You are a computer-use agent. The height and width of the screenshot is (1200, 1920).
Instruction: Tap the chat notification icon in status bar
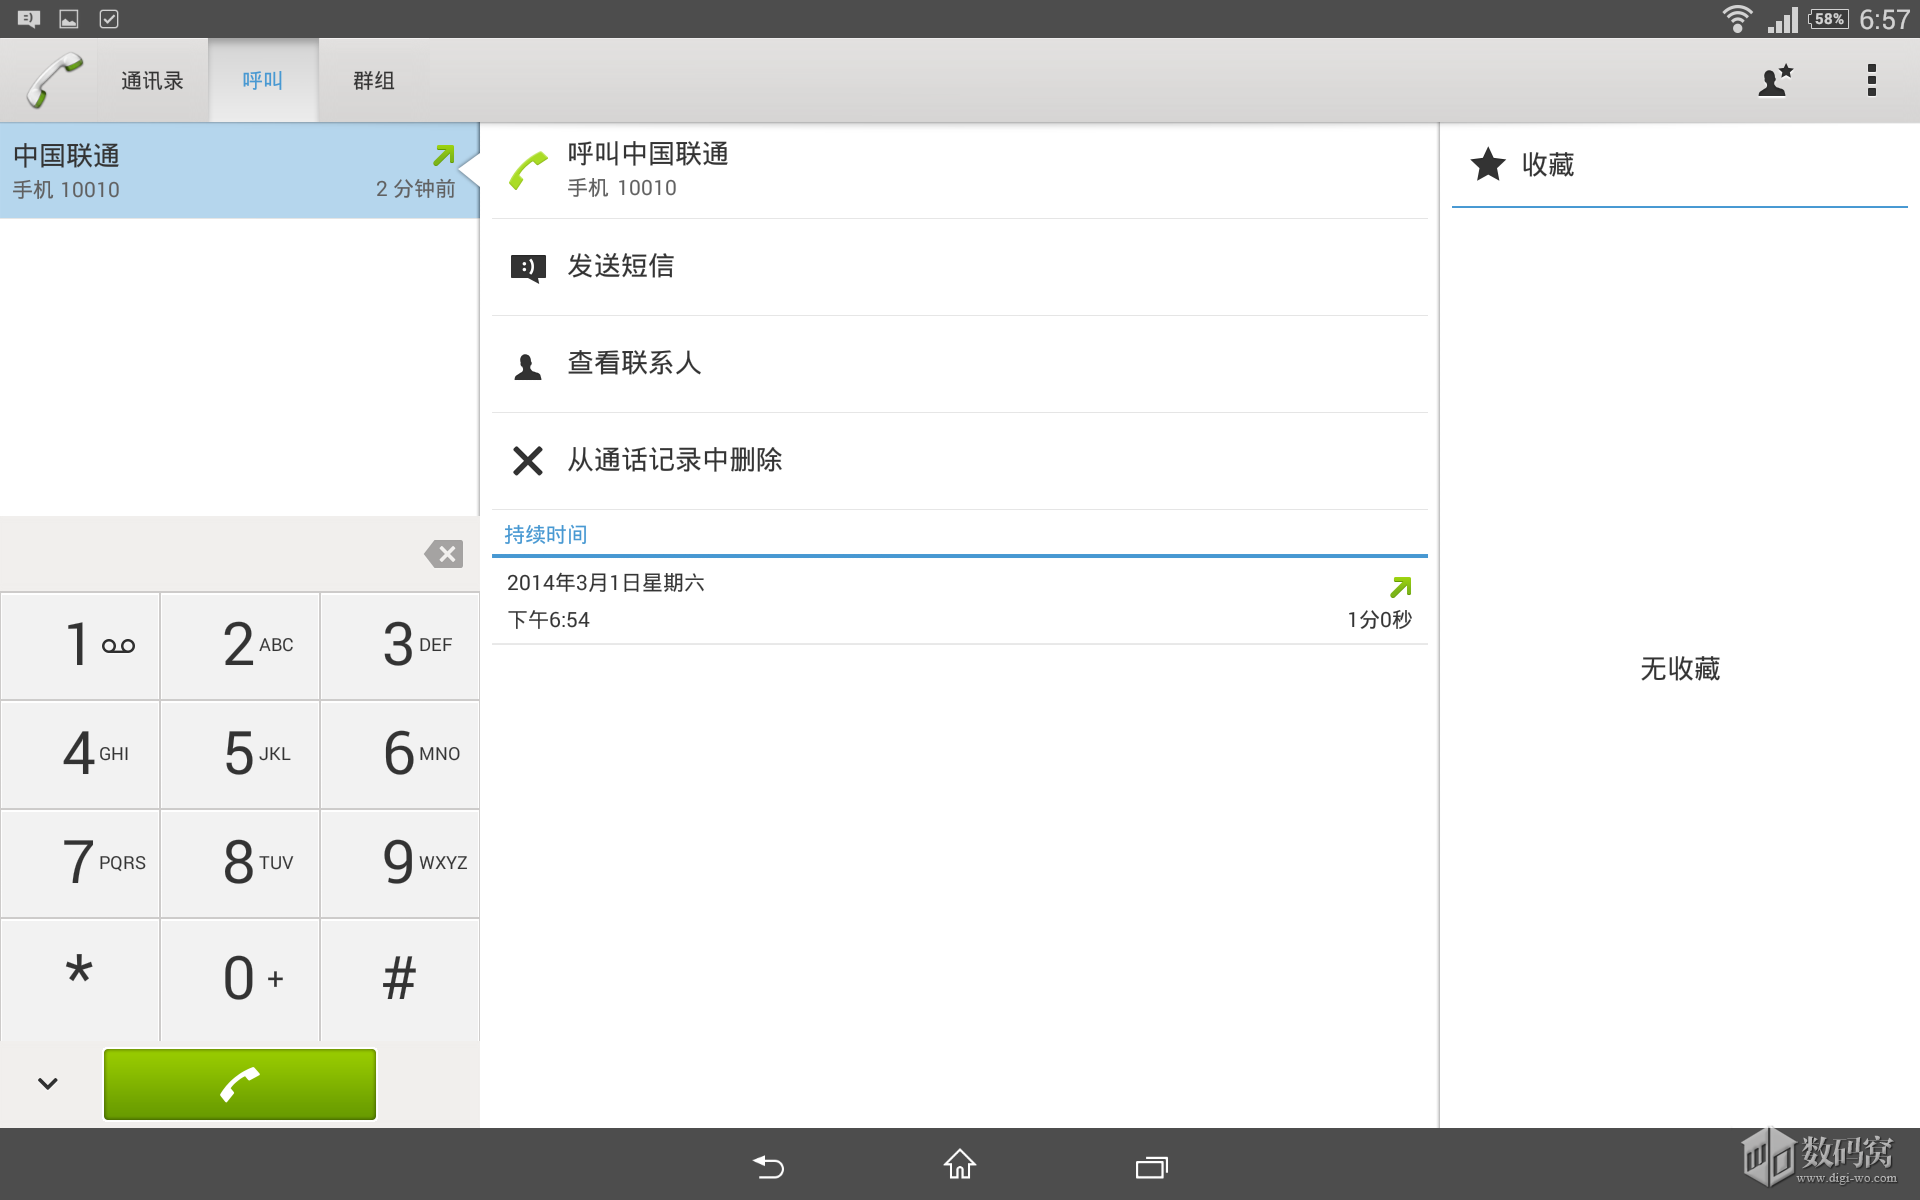[x=29, y=19]
